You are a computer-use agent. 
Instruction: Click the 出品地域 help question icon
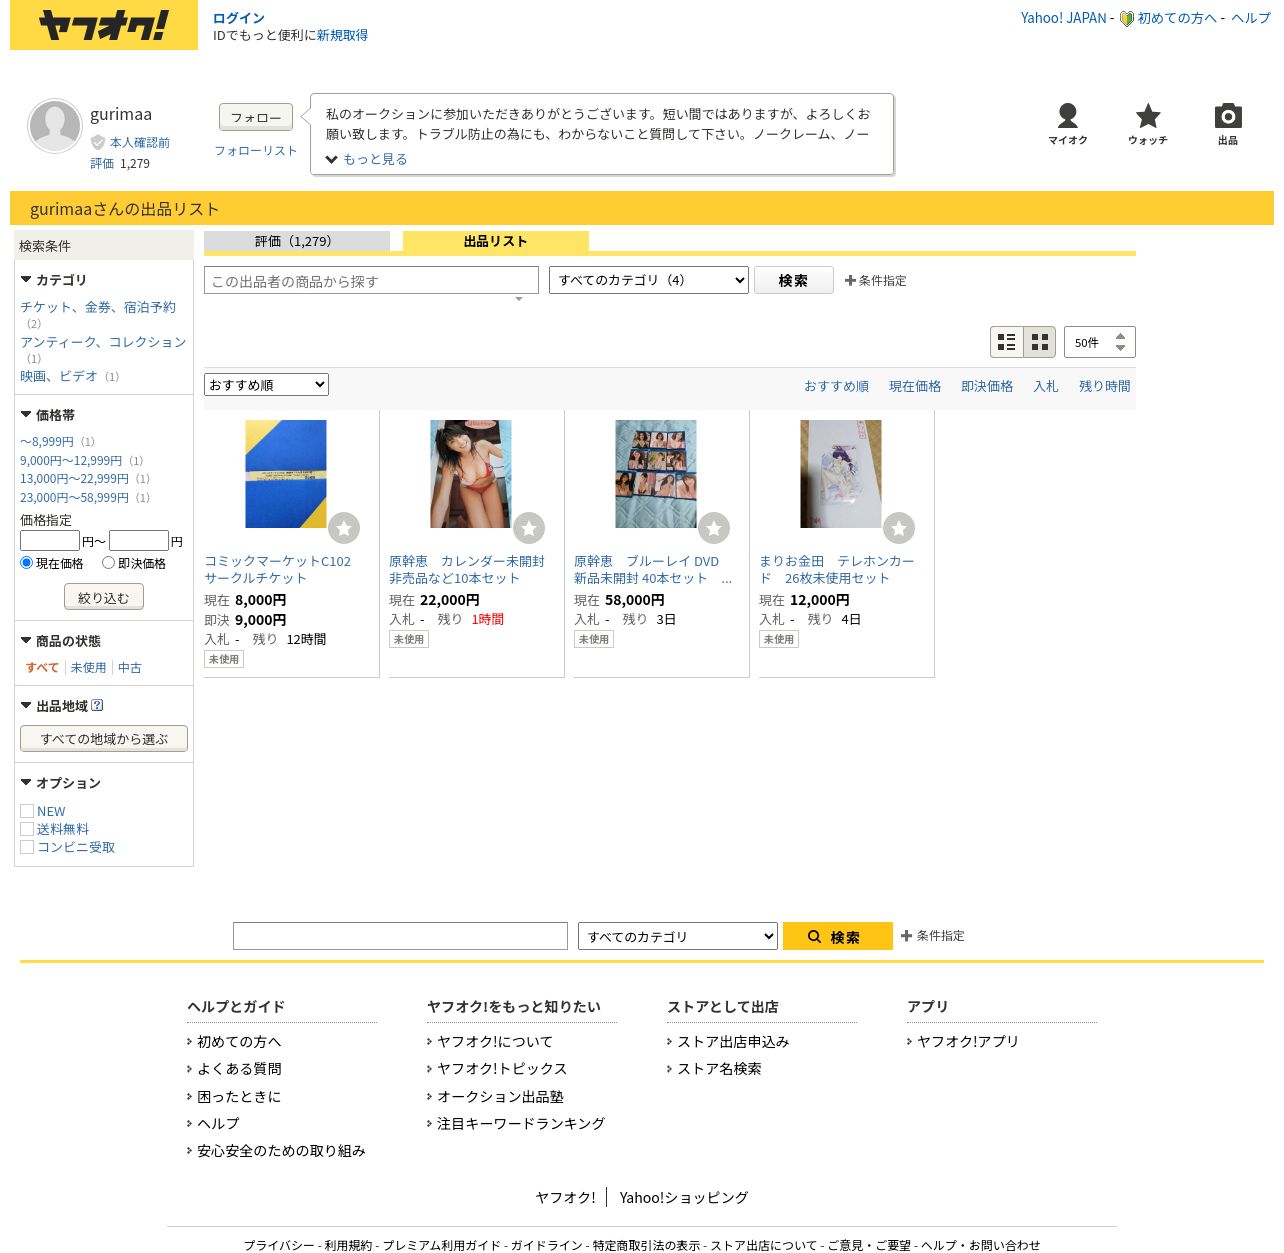[97, 705]
